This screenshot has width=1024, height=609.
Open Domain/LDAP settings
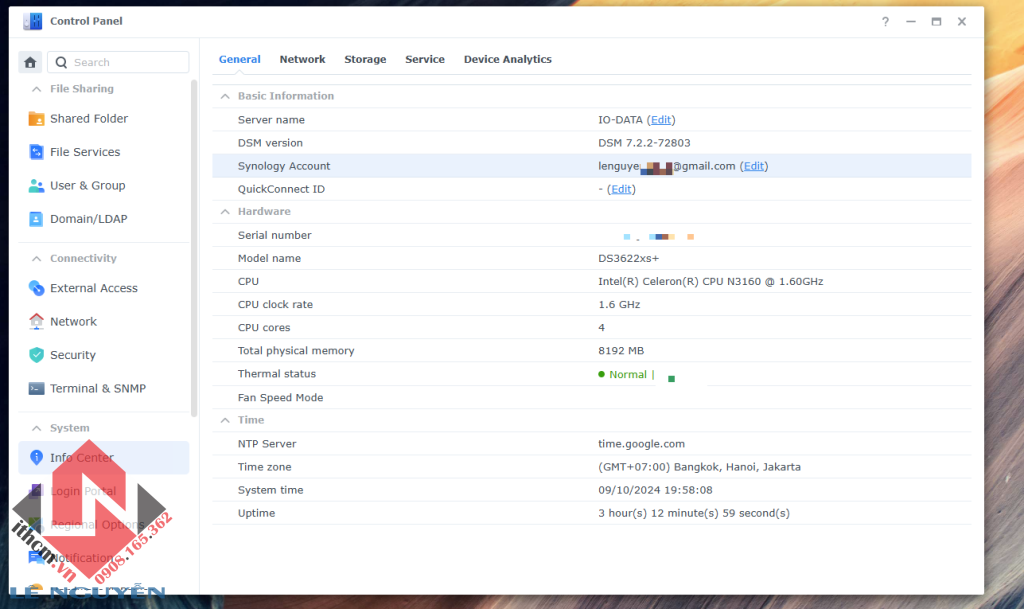click(x=88, y=219)
